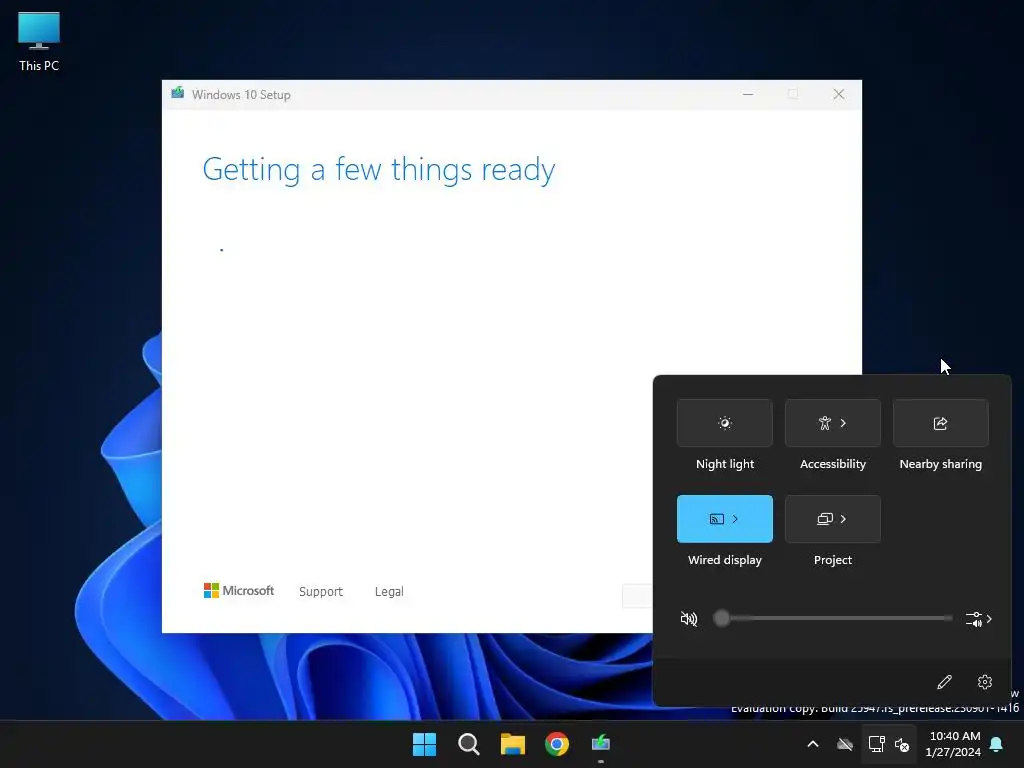This screenshot has width=1024, height=768.
Task: Open Google Chrome from the taskbar
Action: [557, 744]
